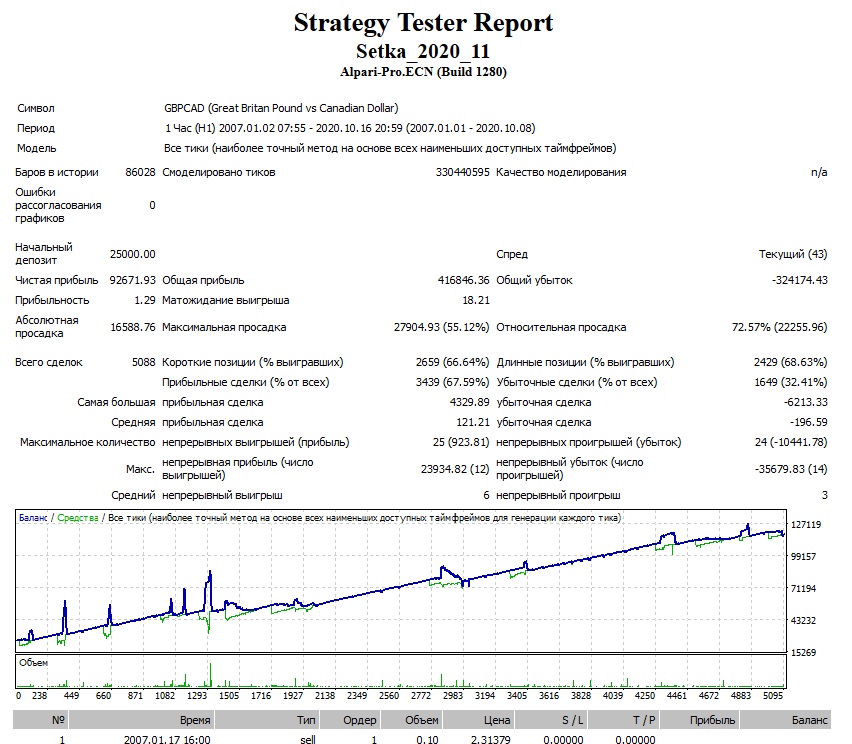This screenshot has width=852, height=744.
Task: Select total trades value 5088
Action: tap(143, 362)
